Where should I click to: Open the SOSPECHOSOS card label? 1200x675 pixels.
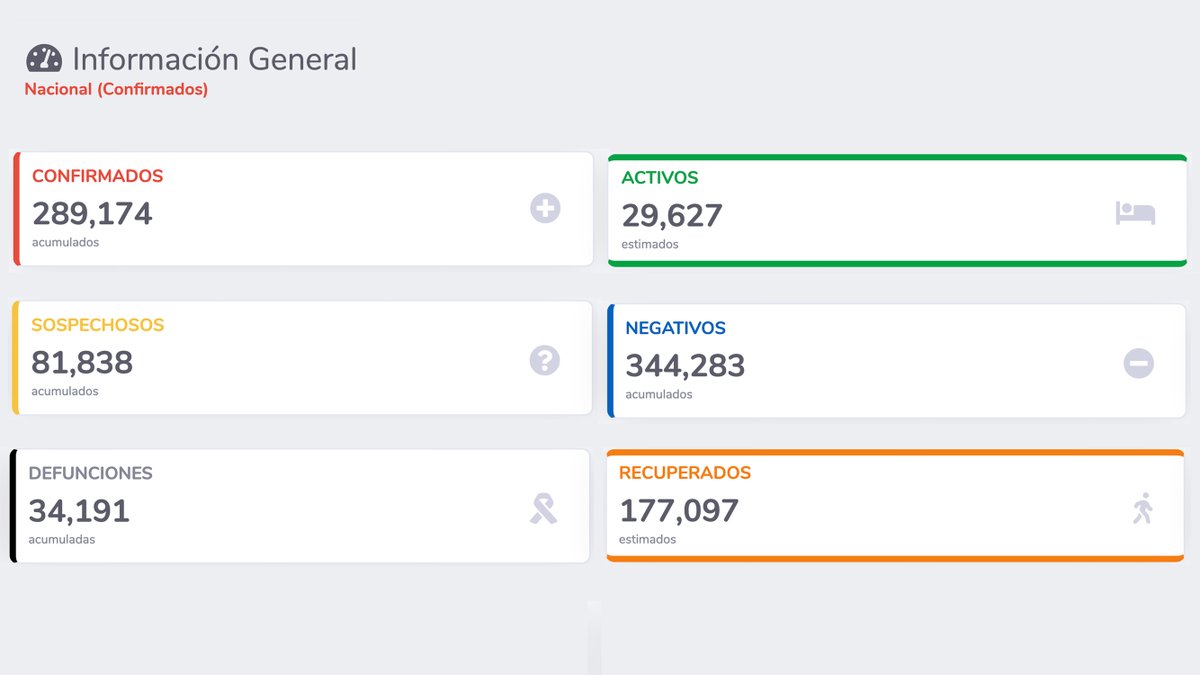(97, 325)
